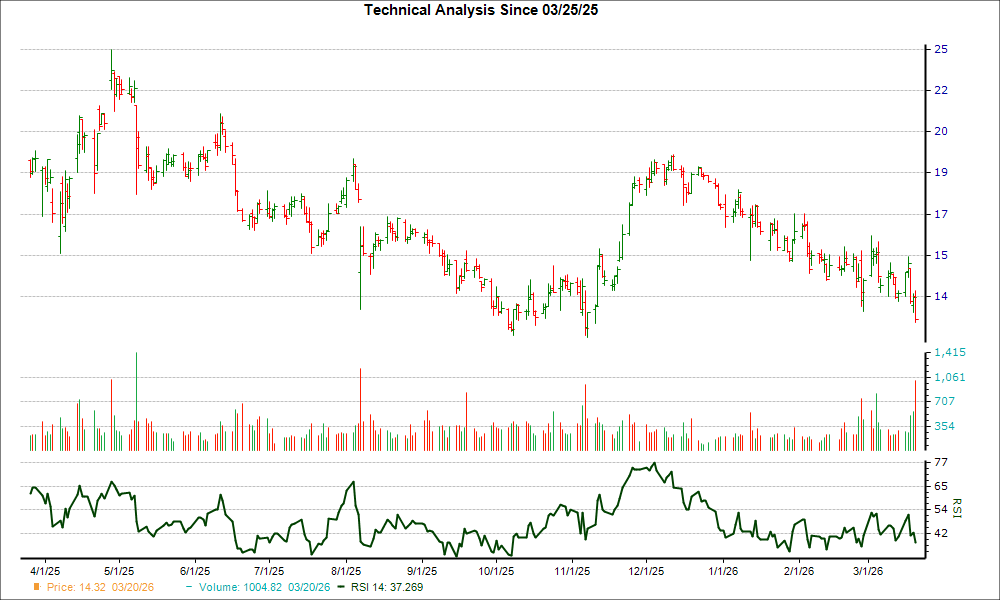Viewport: 1000px width, 600px height.
Task: Select the vertical RSI panel label
Action: point(957,508)
